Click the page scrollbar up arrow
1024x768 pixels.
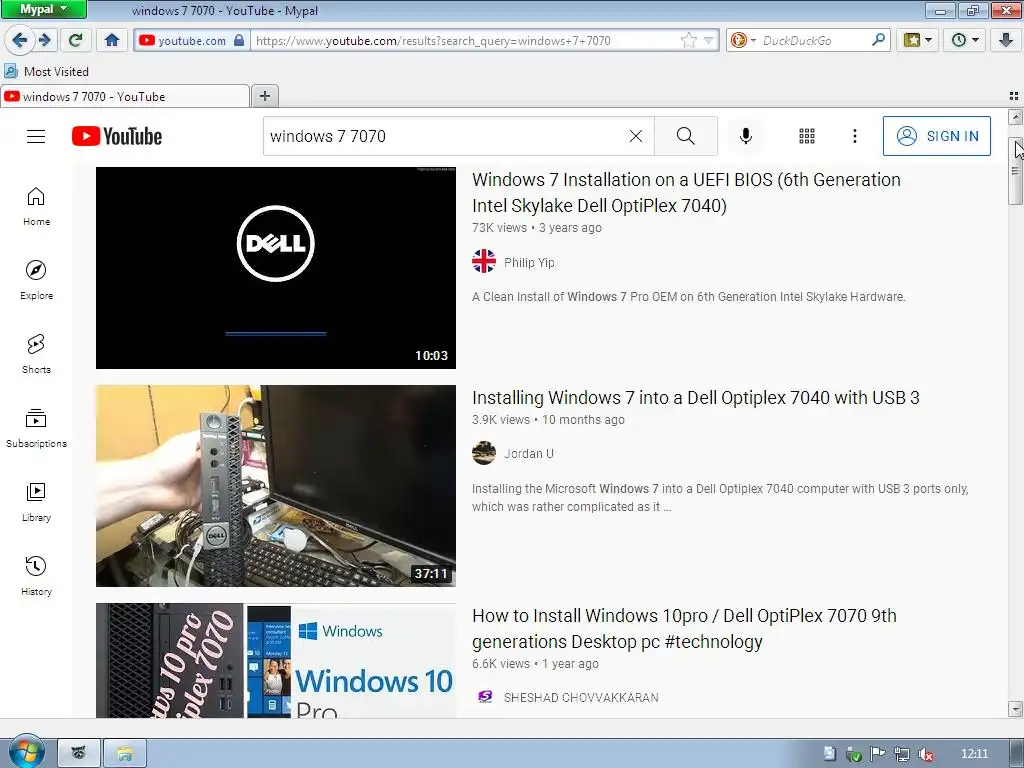(1015, 118)
